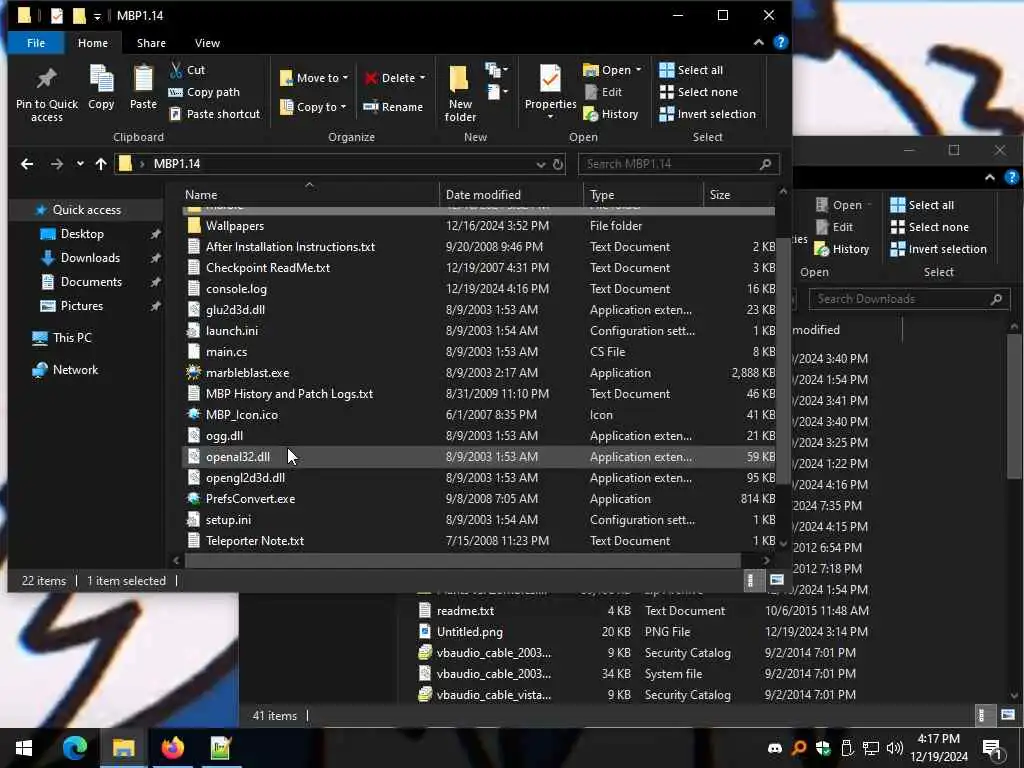Image resolution: width=1024 pixels, height=768 pixels.
Task: Click the Cut scissors icon
Action: coord(176,70)
